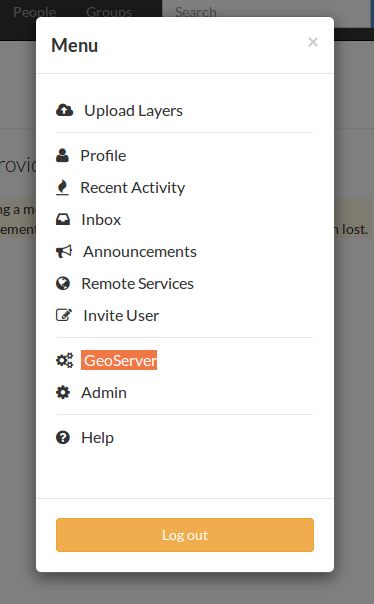
Task: Go to Inbox
Action: pyautogui.click(x=101, y=220)
